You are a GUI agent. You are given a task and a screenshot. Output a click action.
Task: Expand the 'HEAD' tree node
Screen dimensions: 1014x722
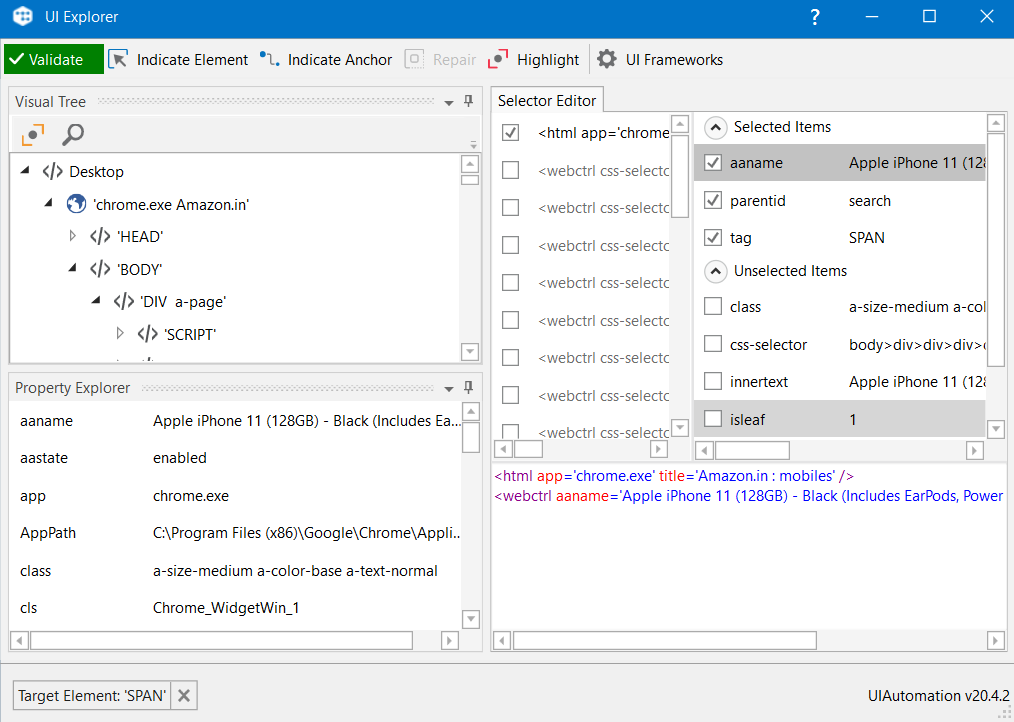click(72, 236)
